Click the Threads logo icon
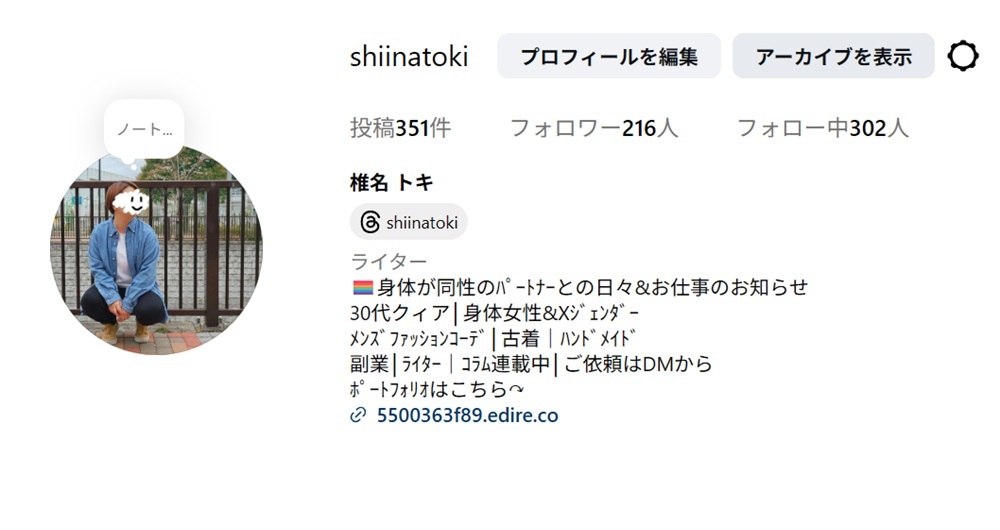 tap(370, 222)
